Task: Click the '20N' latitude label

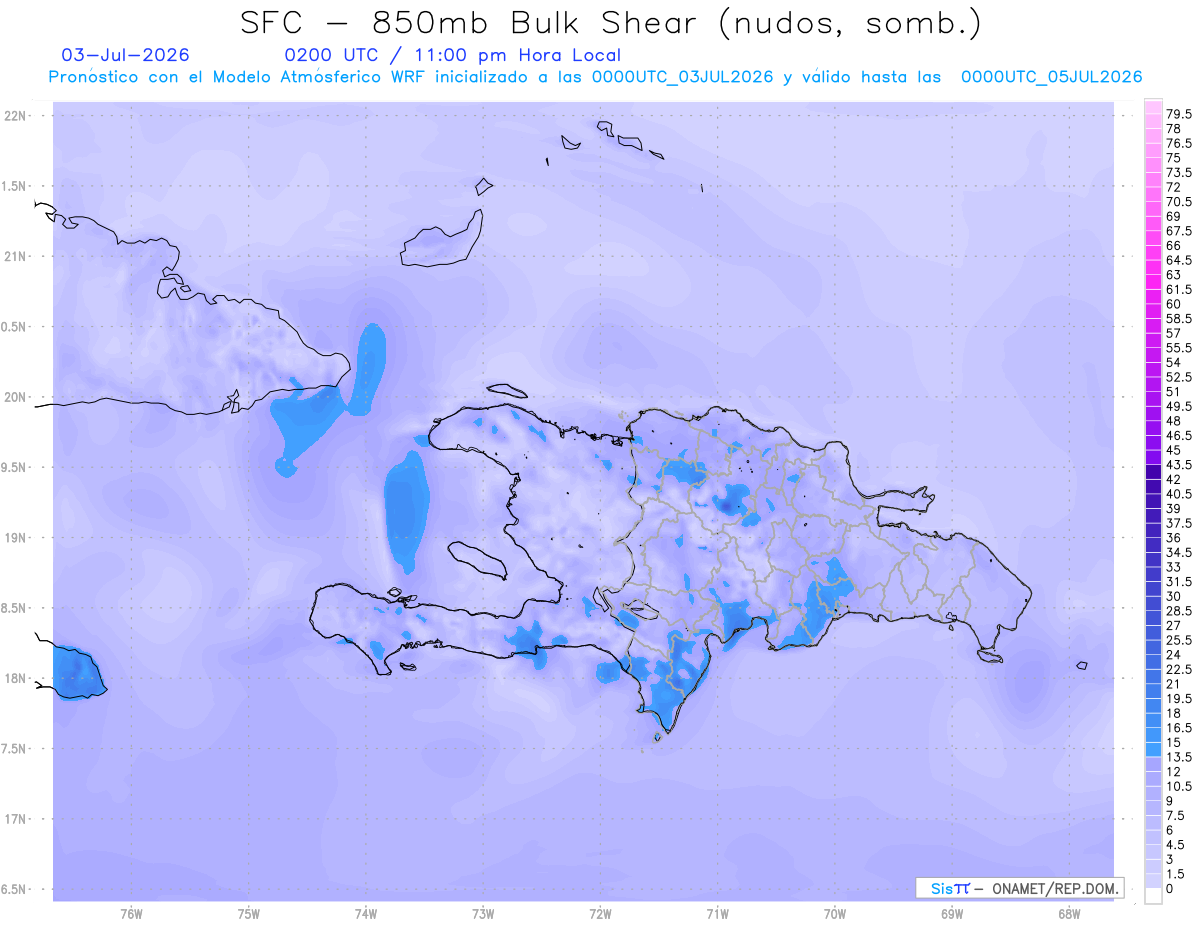Action: tap(17, 397)
